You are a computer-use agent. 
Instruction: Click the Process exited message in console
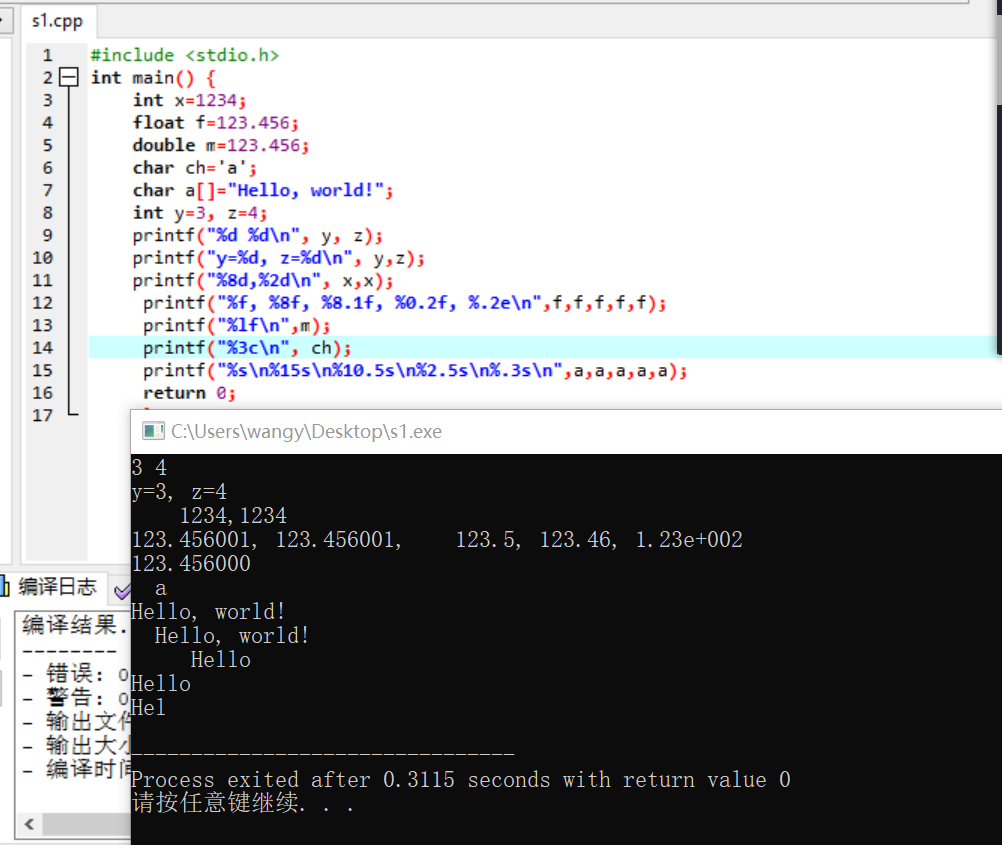click(461, 780)
